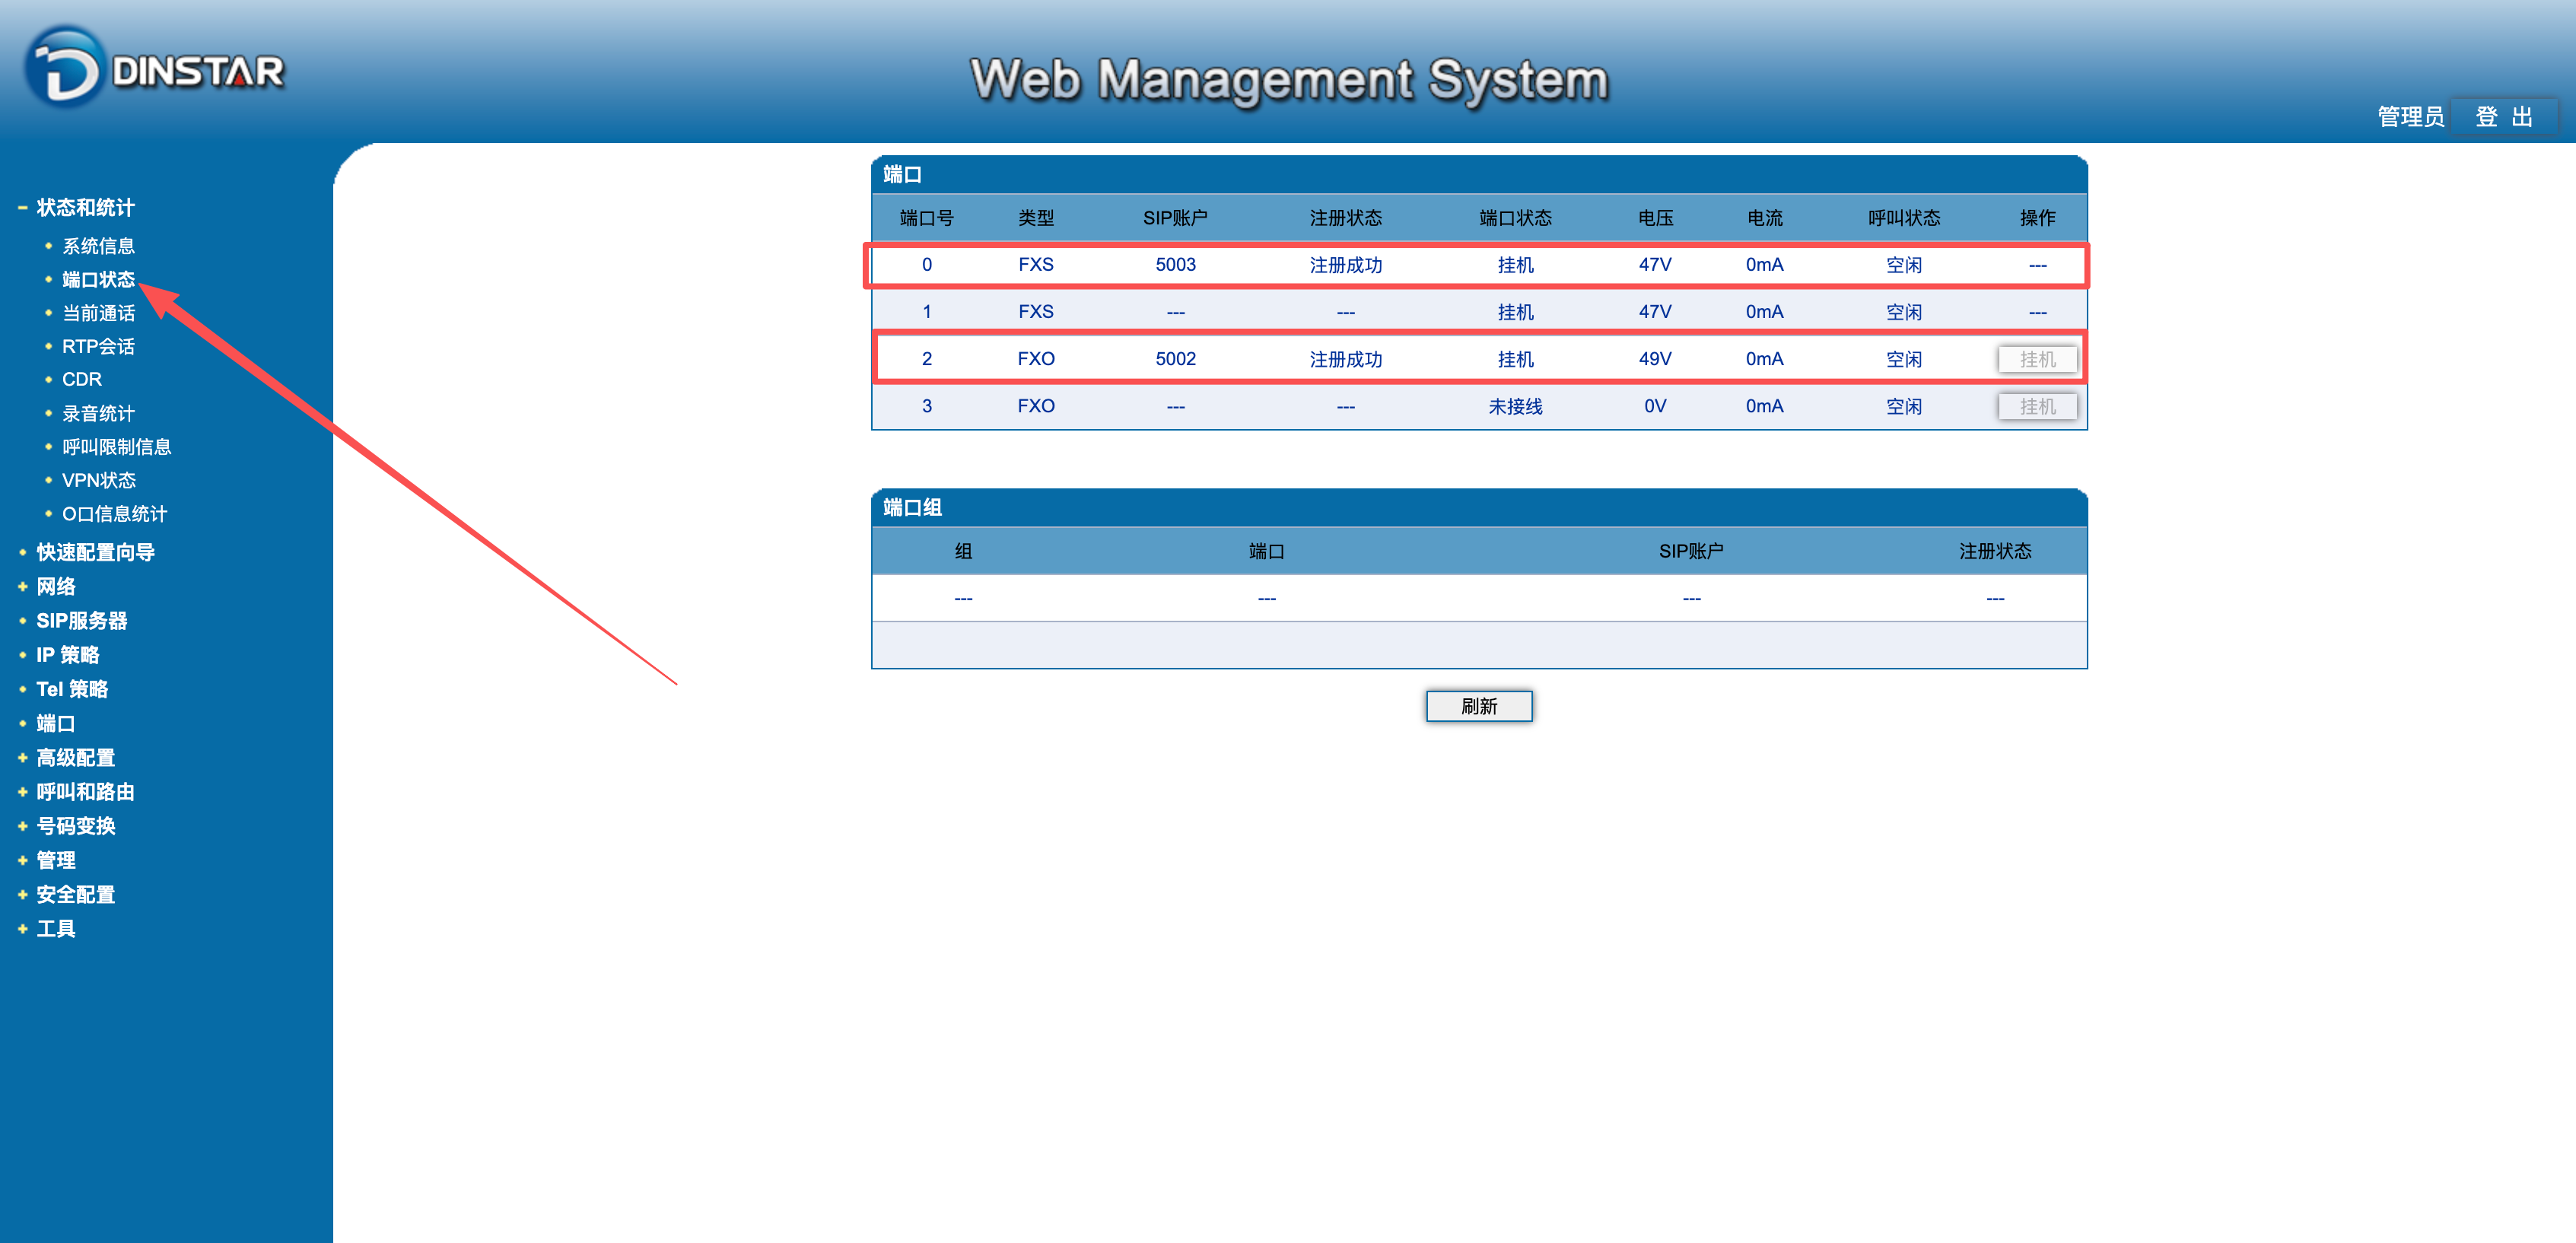Click the 电压 column header
This screenshot has width=2576, height=1243.
pos(1655,218)
